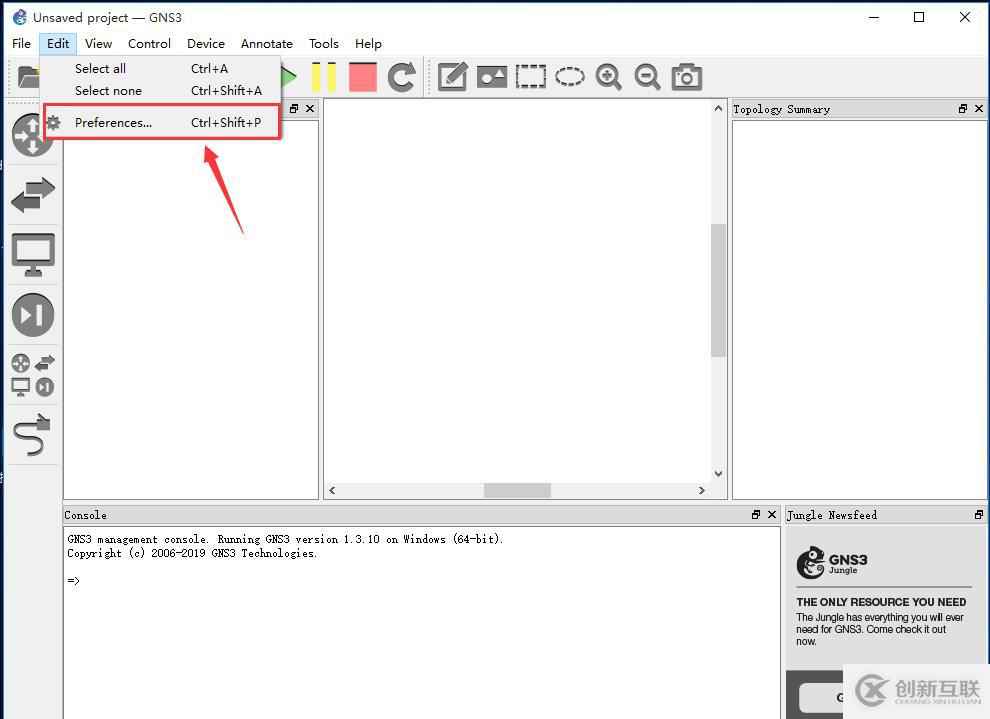The image size is (990, 719).
Task: Close the Topology Summary panel
Action: pos(979,109)
